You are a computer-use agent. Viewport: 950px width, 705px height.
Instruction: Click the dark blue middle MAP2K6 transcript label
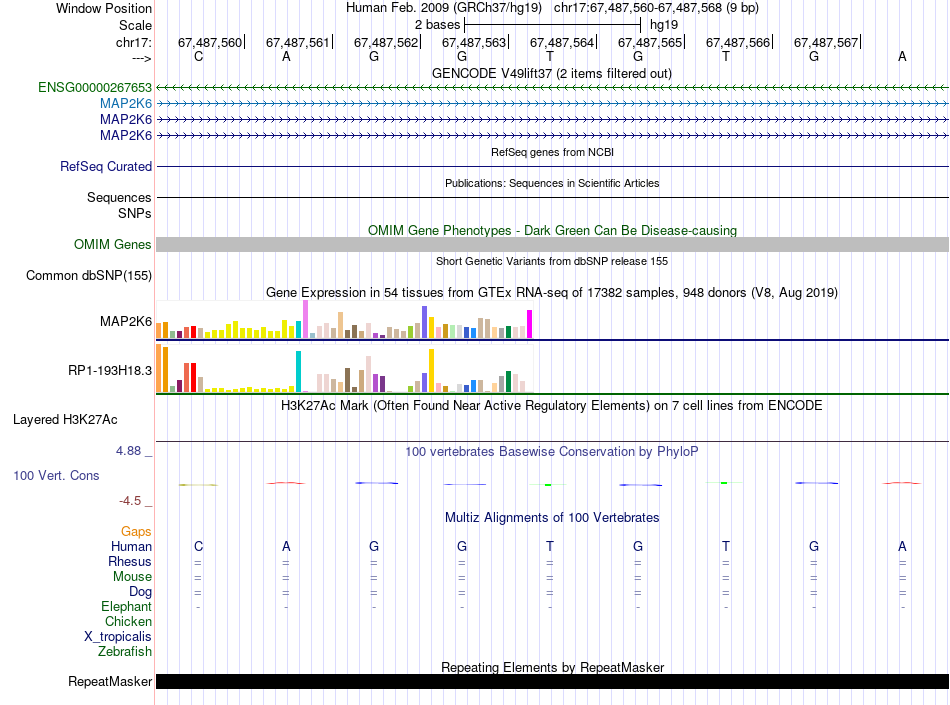[126, 119]
